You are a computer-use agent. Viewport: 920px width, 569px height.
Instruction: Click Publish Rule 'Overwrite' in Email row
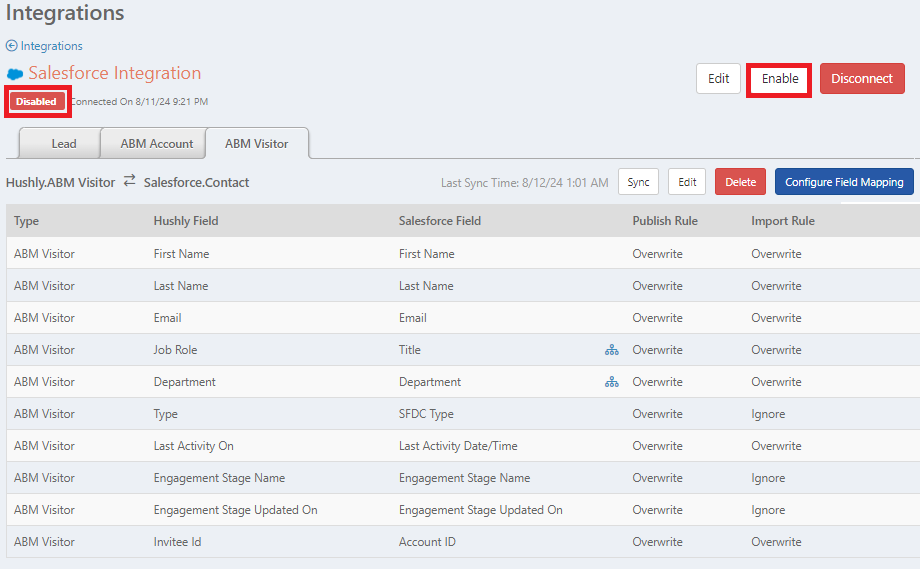658,318
